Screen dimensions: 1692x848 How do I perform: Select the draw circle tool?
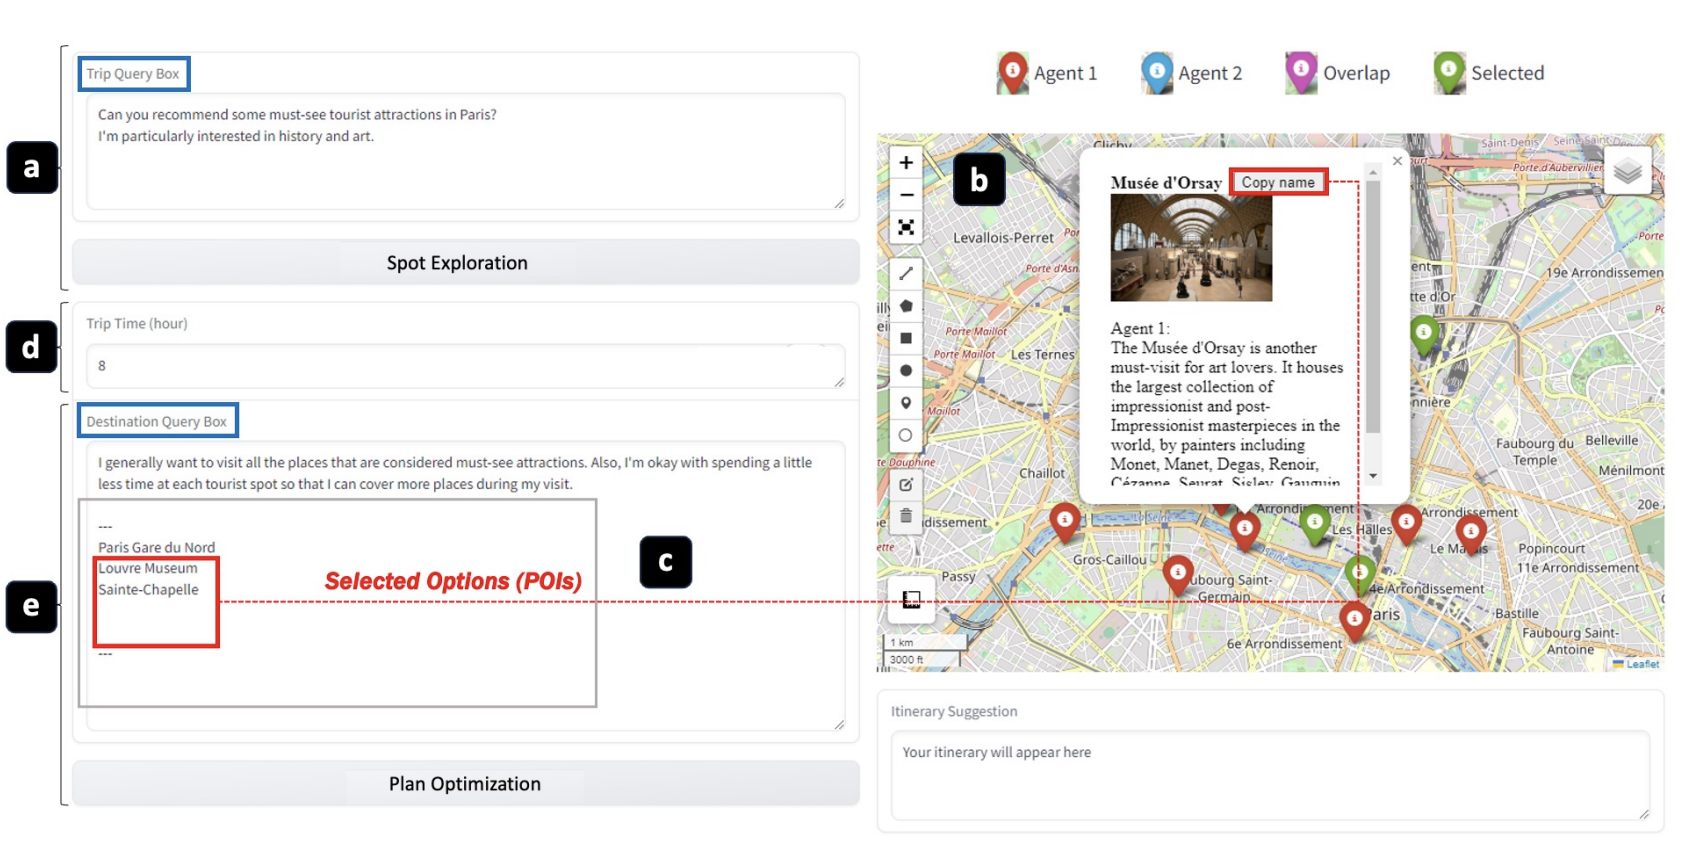pos(906,371)
